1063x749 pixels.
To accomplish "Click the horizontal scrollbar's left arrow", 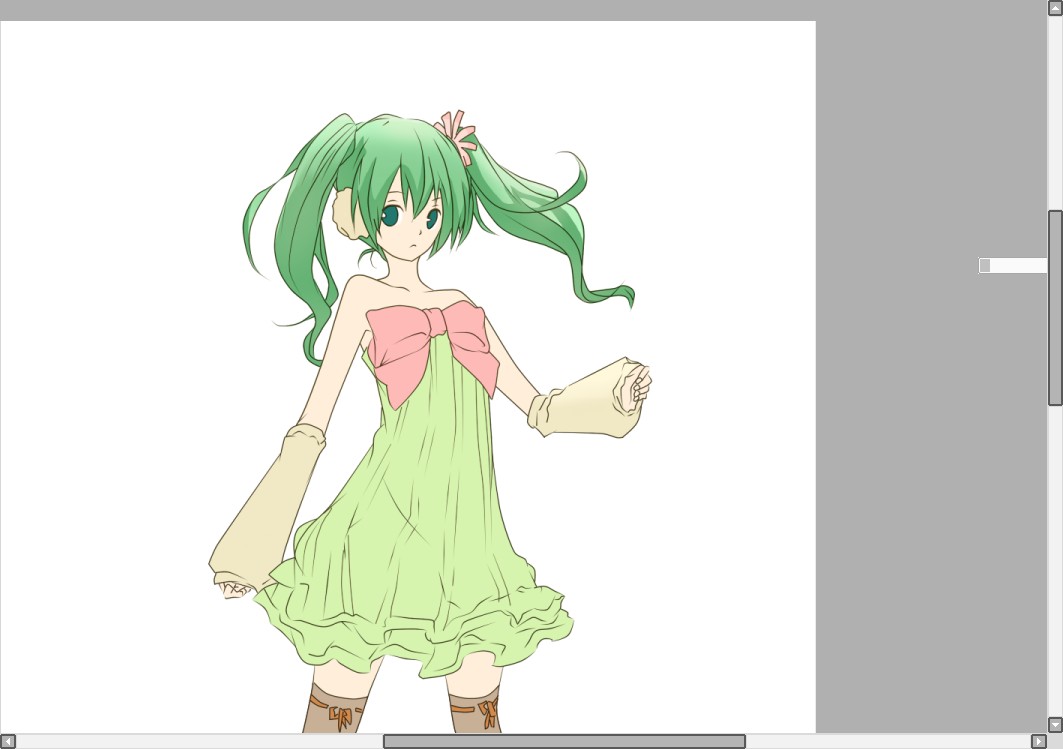I will (7, 742).
